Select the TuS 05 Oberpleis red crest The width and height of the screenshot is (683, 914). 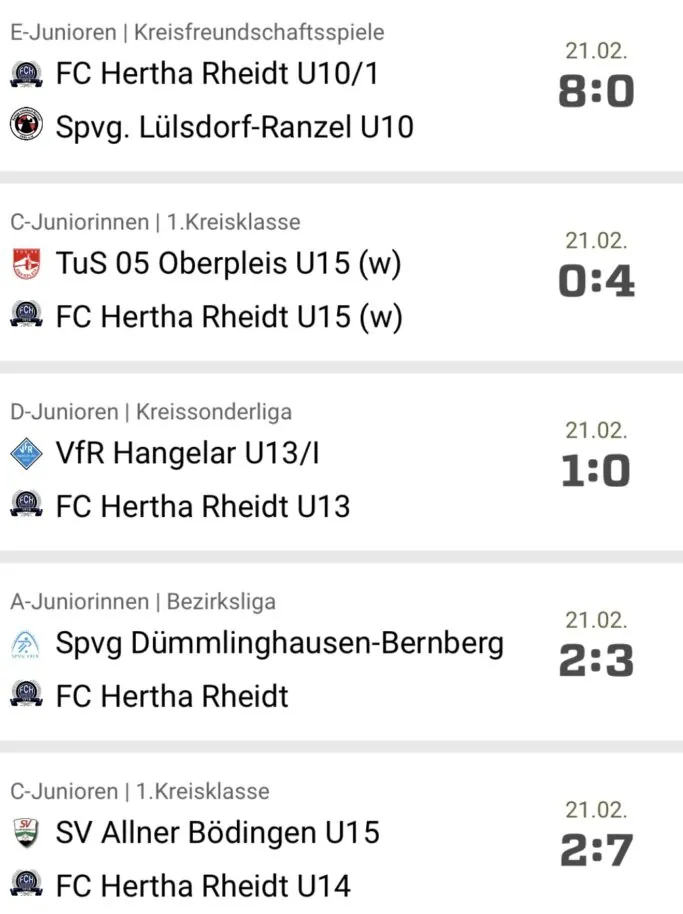pyautogui.click(x=26, y=264)
